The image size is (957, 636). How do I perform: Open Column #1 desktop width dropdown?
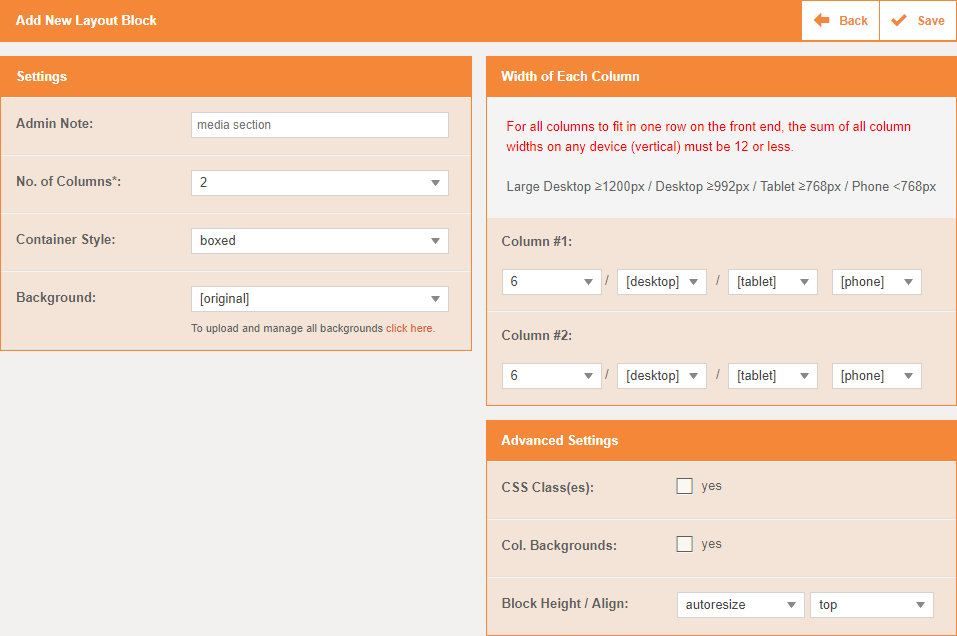coord(662,282)
